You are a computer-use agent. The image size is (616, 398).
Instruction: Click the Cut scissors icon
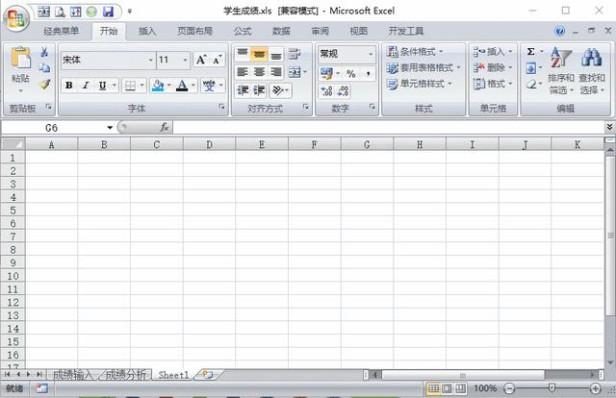pos(44,52)
